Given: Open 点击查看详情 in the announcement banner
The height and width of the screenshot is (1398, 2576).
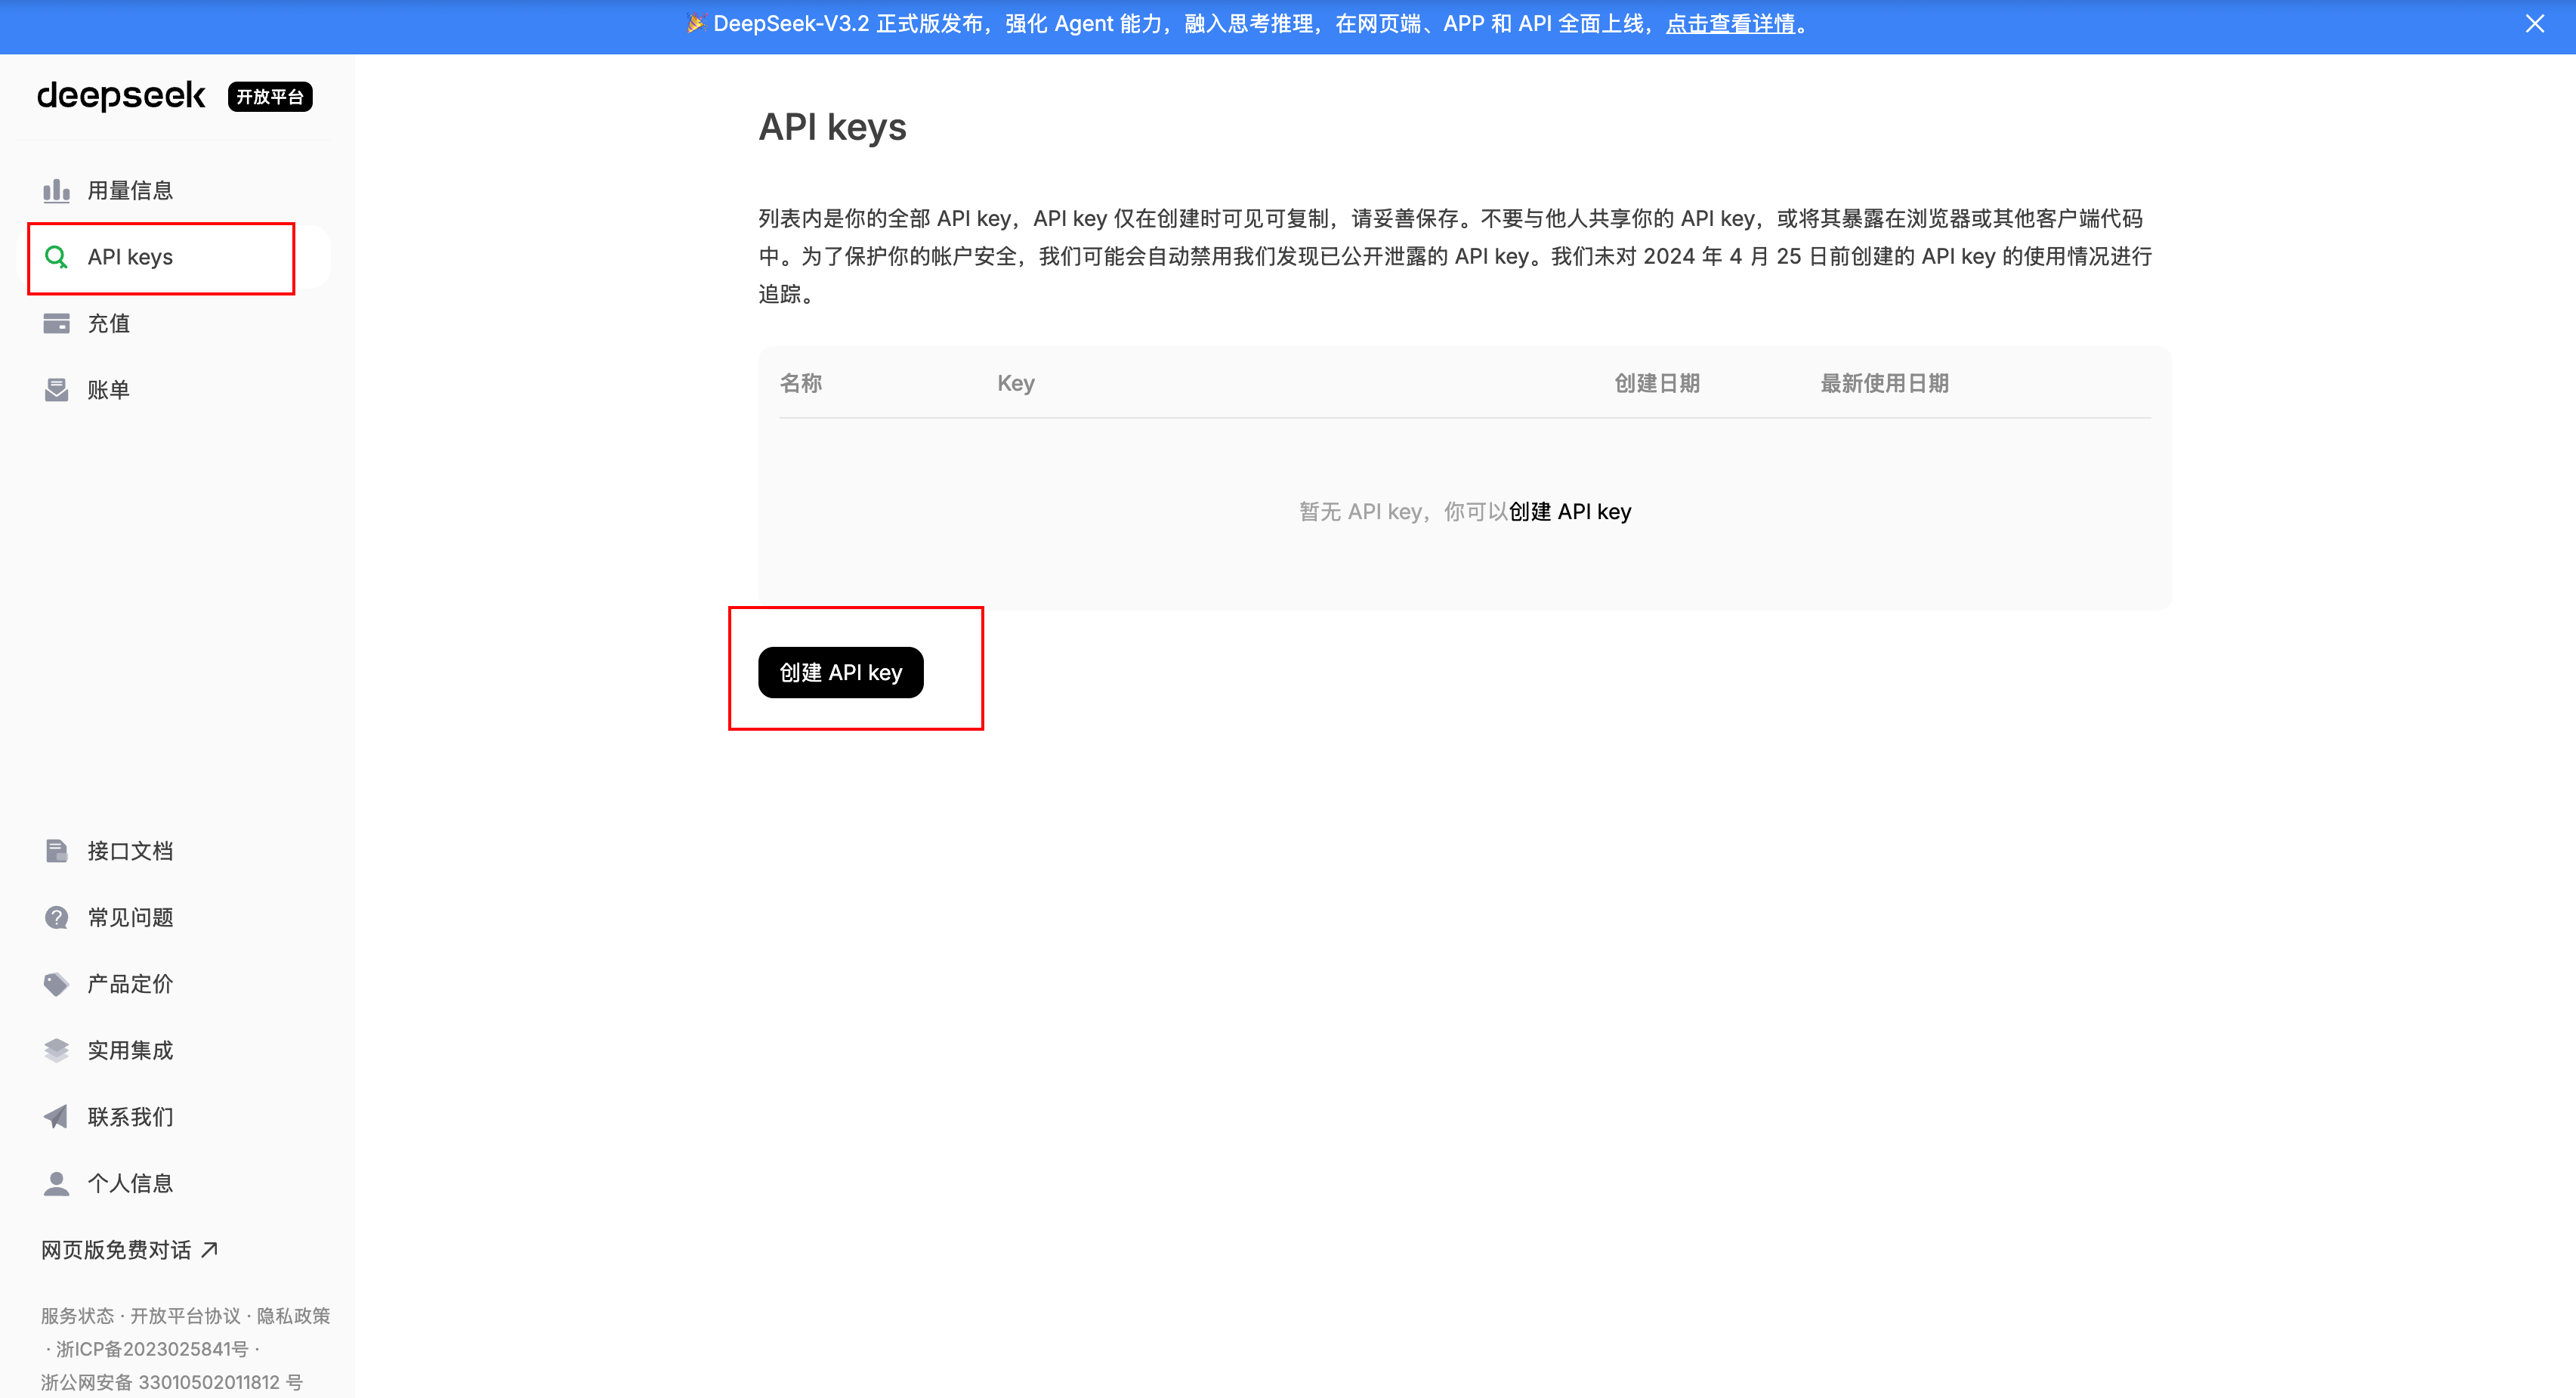Looking at the screenshot, I should point(1731,24).
